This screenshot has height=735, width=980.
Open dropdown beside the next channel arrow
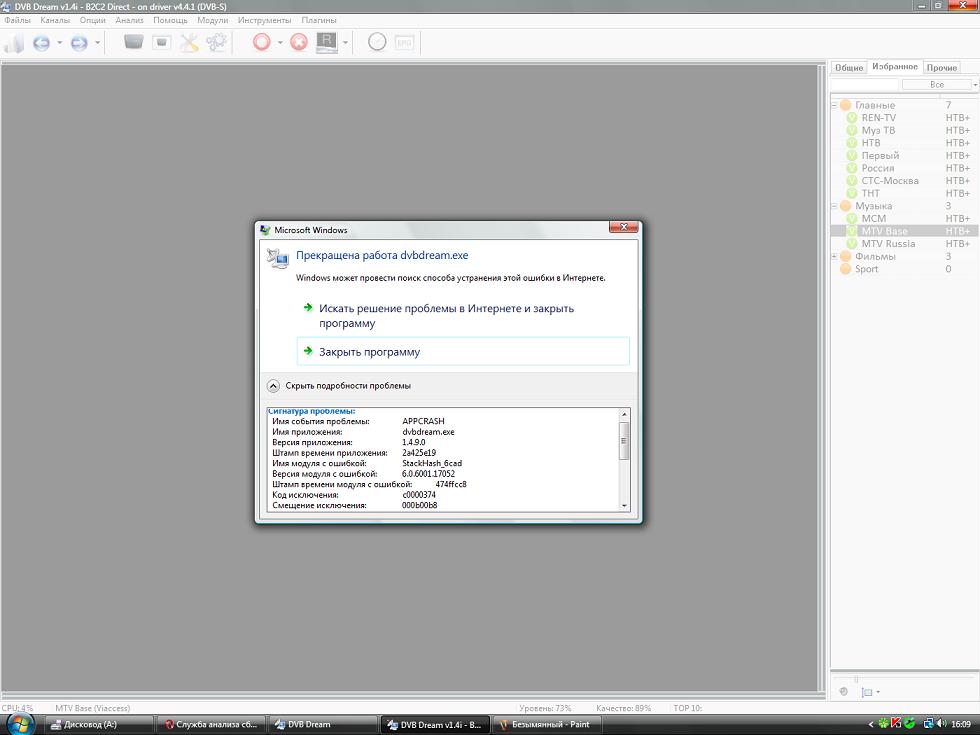tap(98, 43)
